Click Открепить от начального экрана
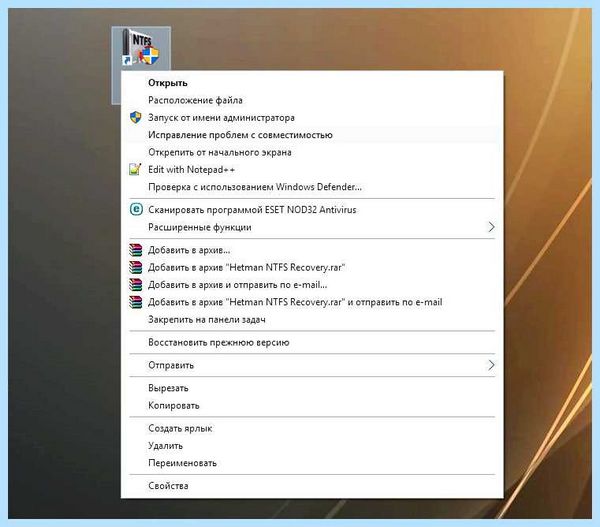 tap(312, 152)
